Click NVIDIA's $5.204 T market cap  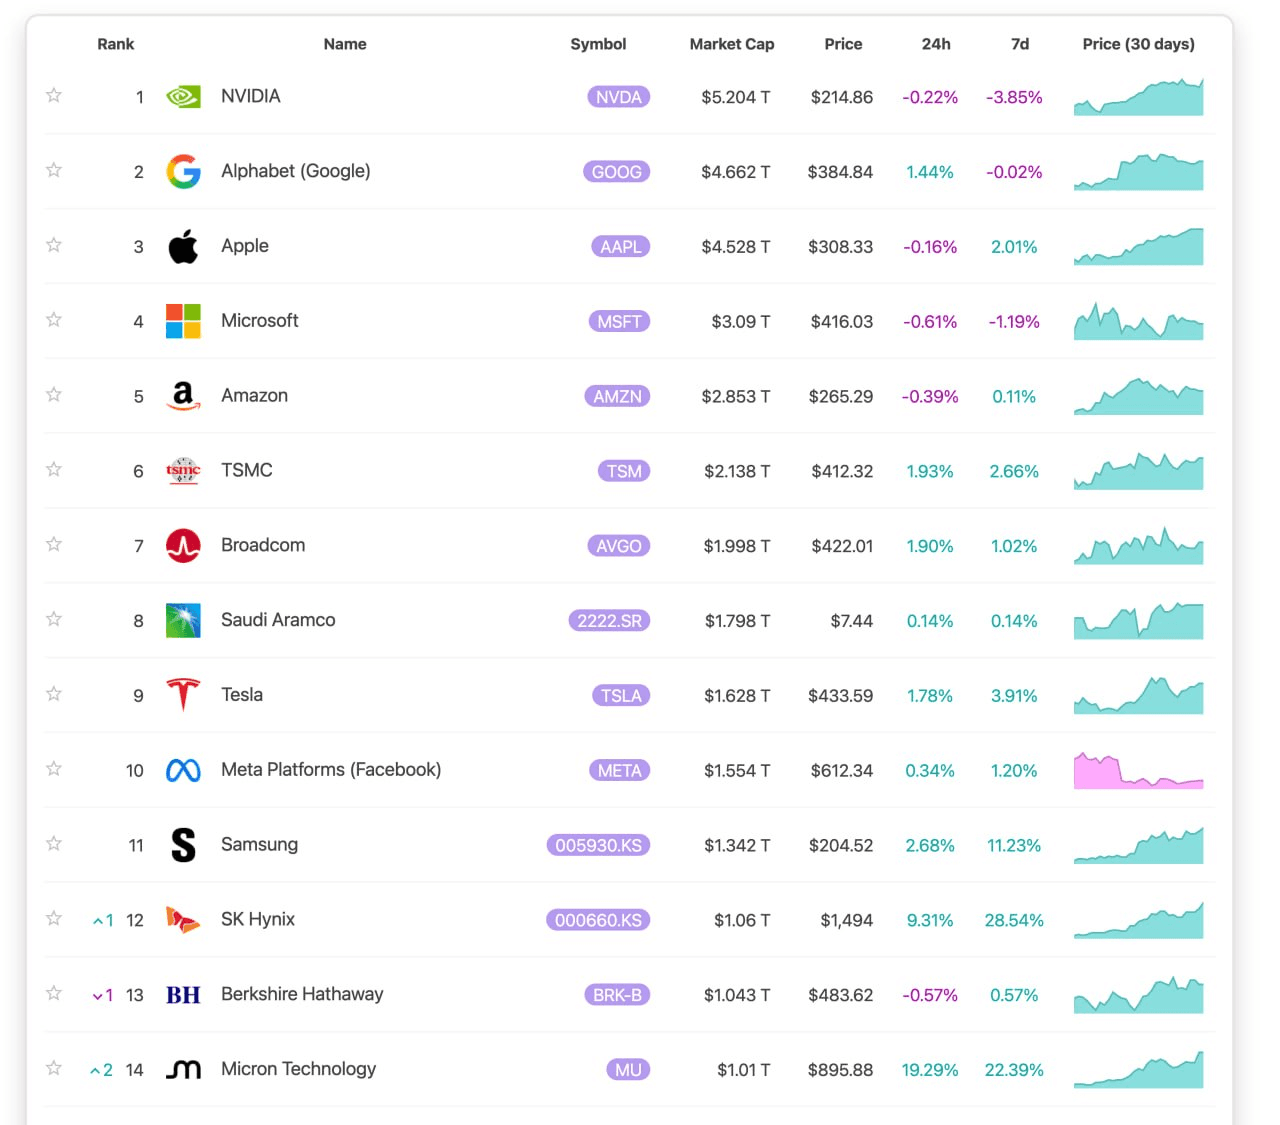(736, 97)
